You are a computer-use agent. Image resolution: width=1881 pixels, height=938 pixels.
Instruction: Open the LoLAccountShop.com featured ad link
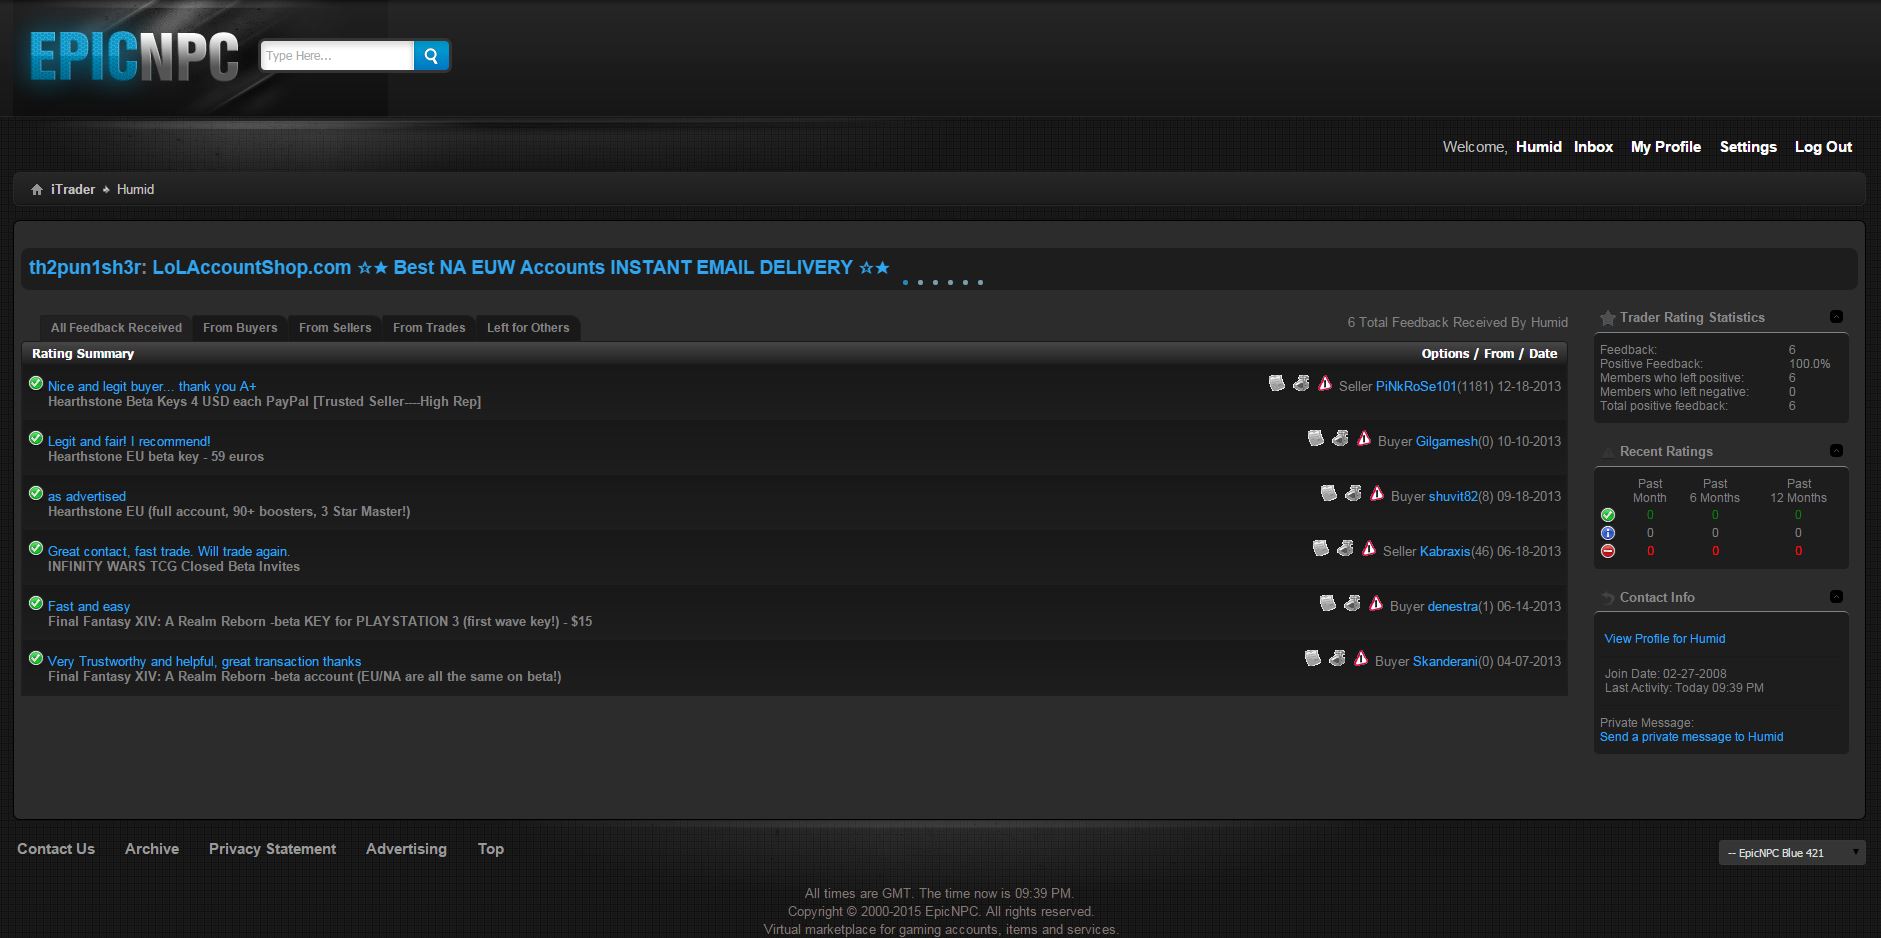pos(459,267)
